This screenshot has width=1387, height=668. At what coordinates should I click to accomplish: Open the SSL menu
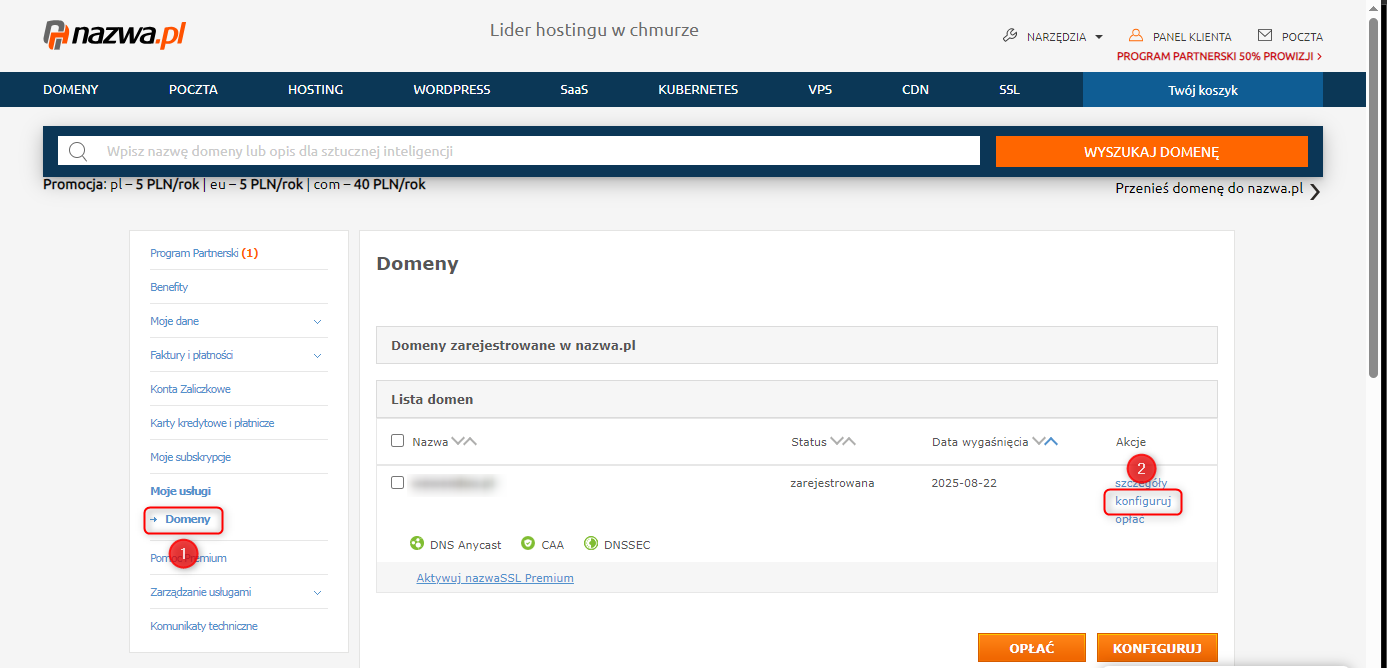[x=1009, y=89]
